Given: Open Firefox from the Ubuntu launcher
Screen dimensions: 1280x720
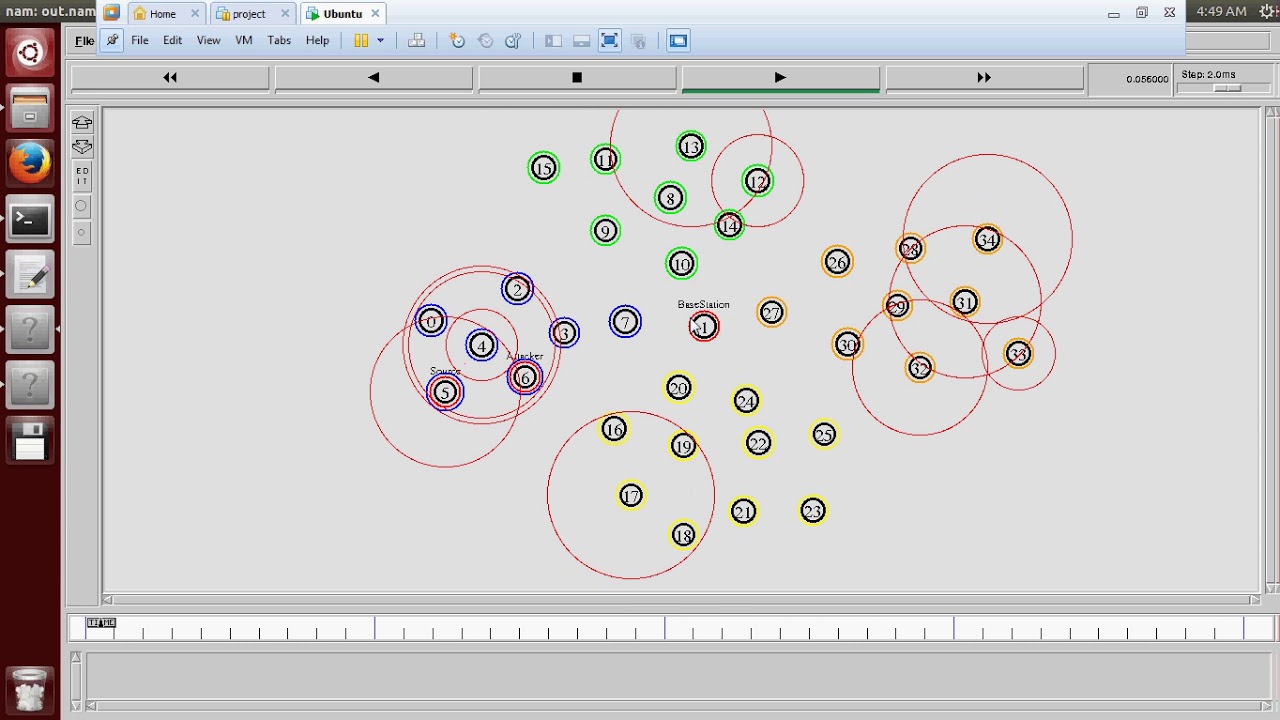Looking at the screenshot, I should pyautogui.click(x=30, y=164).
